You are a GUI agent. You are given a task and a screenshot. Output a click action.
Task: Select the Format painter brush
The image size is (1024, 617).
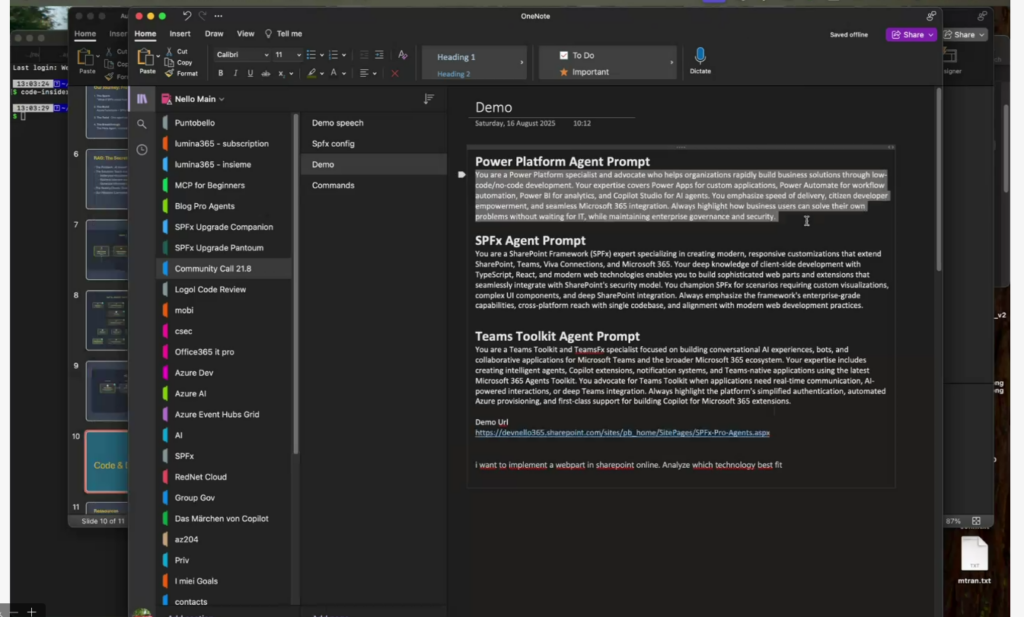pyautogui.click(x=169, y=73)
